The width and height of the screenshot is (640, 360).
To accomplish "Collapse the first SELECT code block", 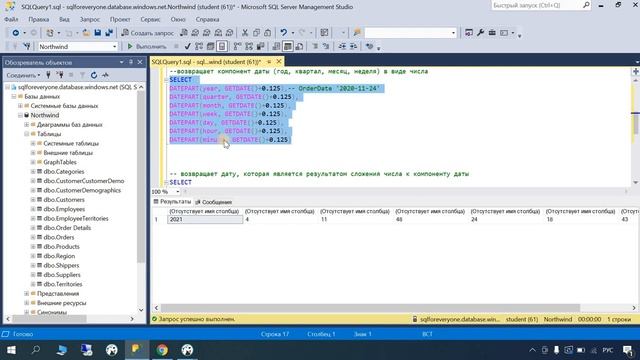I will (166, 80).
